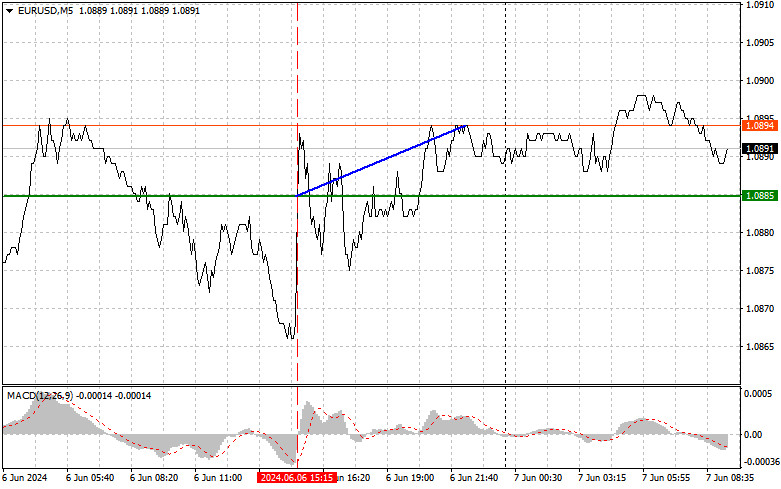Select the blue trend line on chart

381,161
